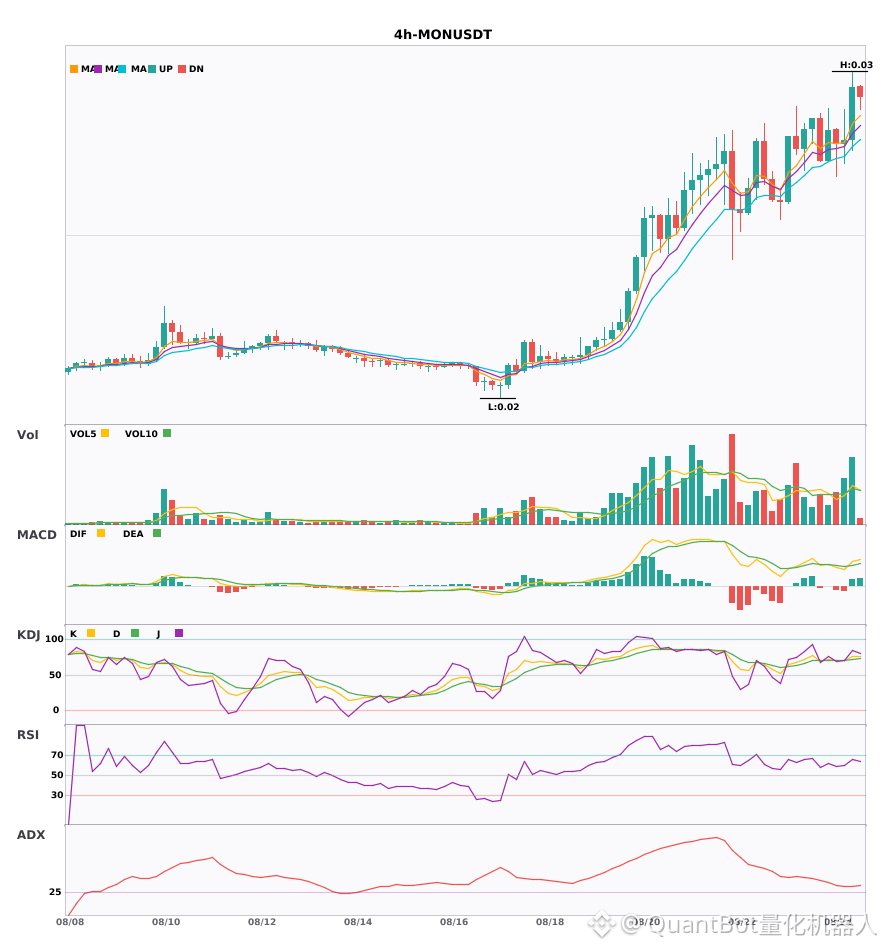
Task: Click the L:0.02 low price marker
Action: click(x=503, y=407)
